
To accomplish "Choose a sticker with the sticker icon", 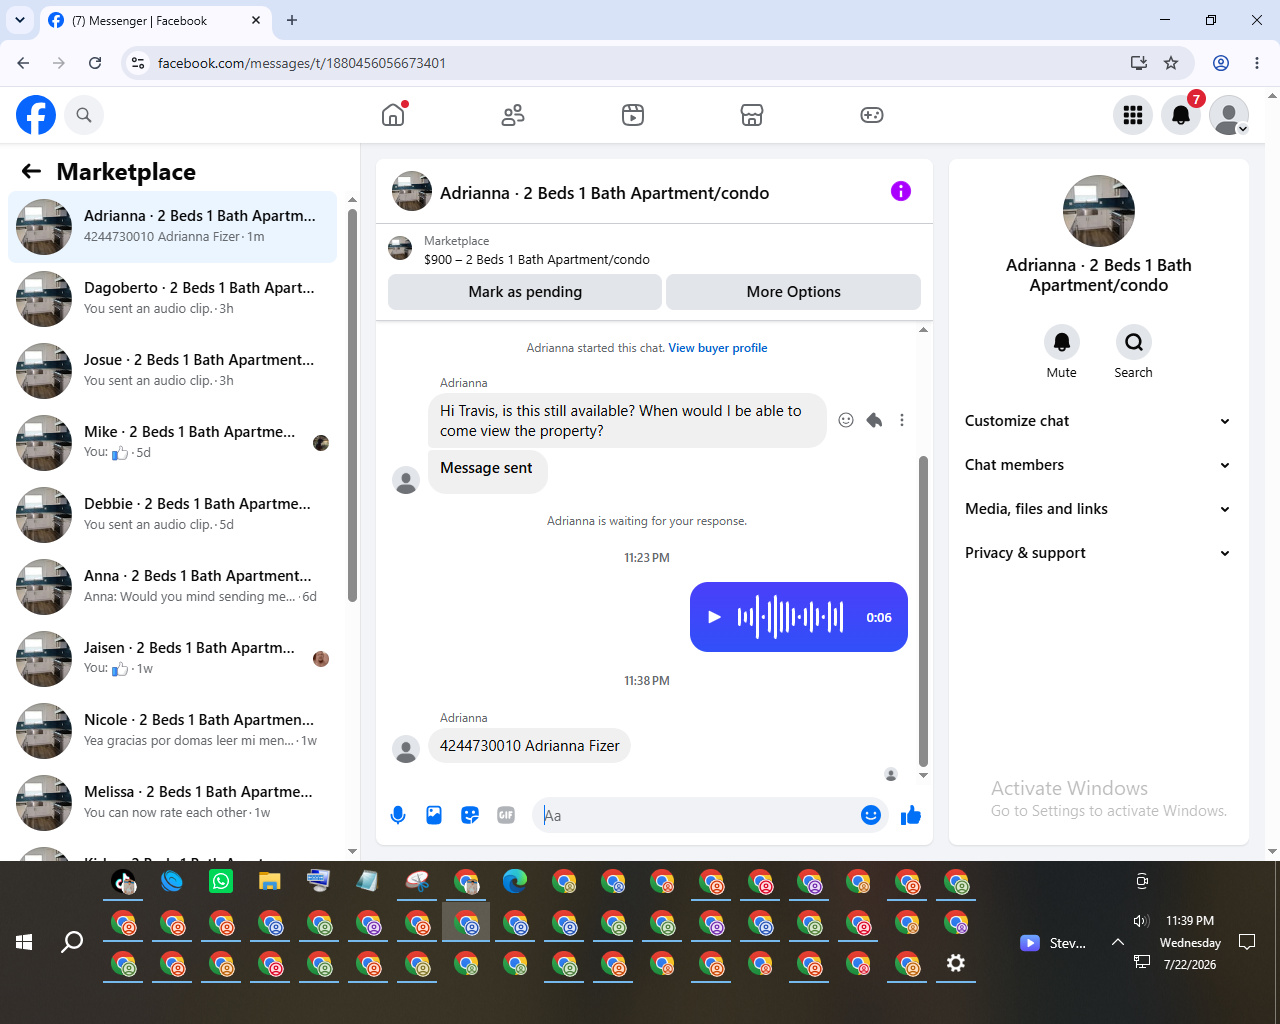I will point(470,815).
